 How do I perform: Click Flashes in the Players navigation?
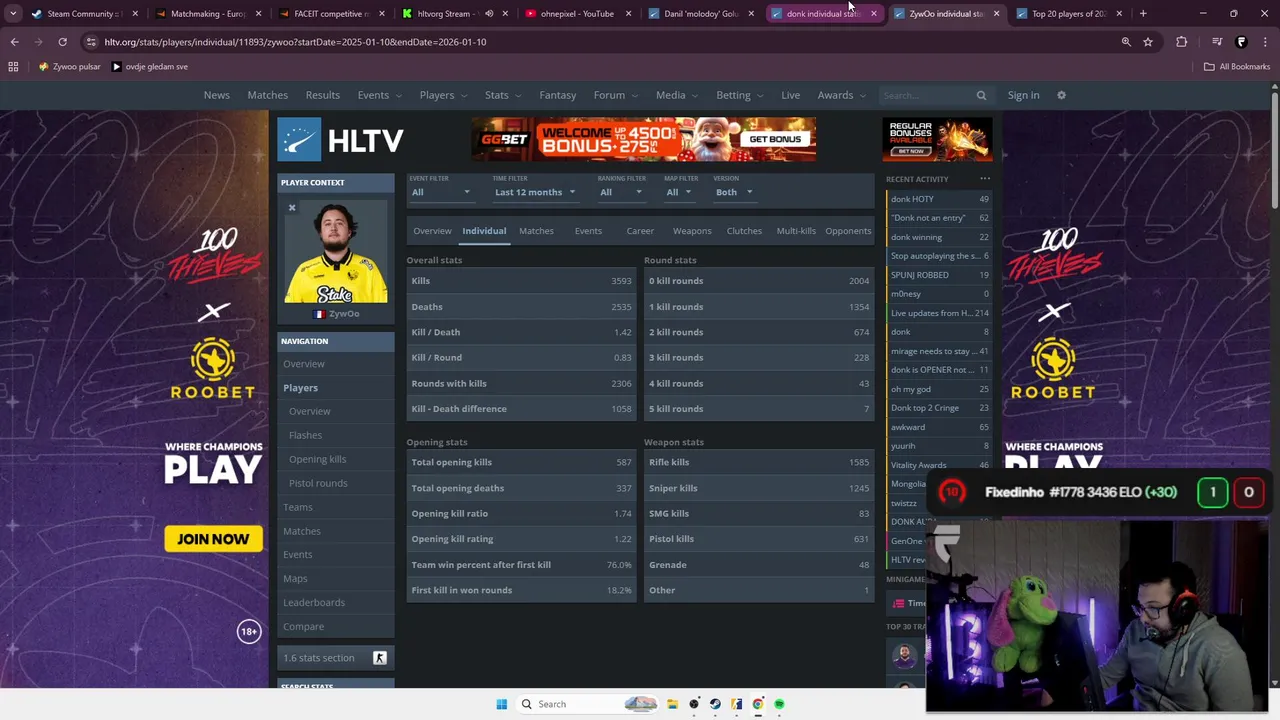point(305,435)
